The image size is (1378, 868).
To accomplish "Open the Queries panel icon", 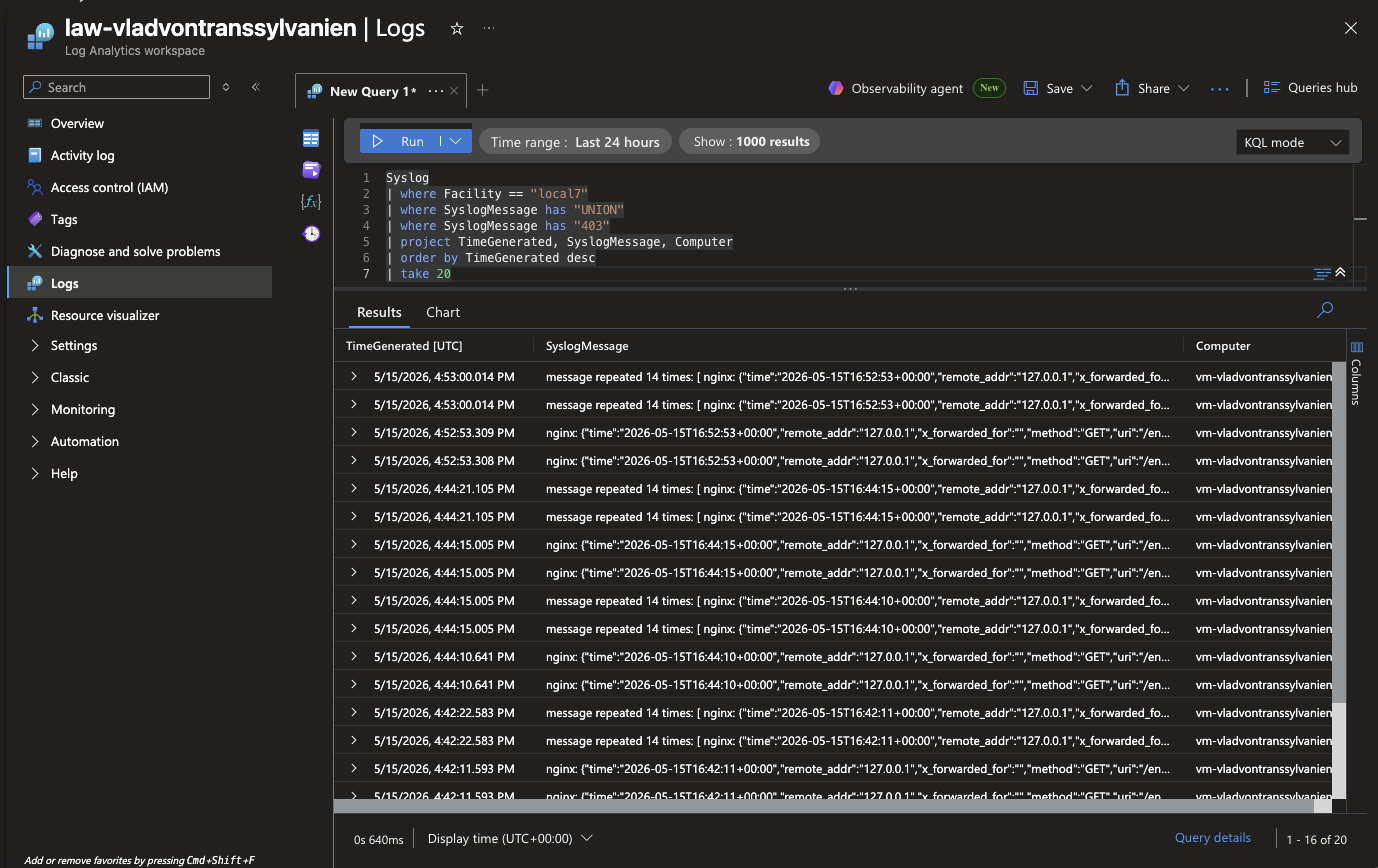I will click(311, 170).
